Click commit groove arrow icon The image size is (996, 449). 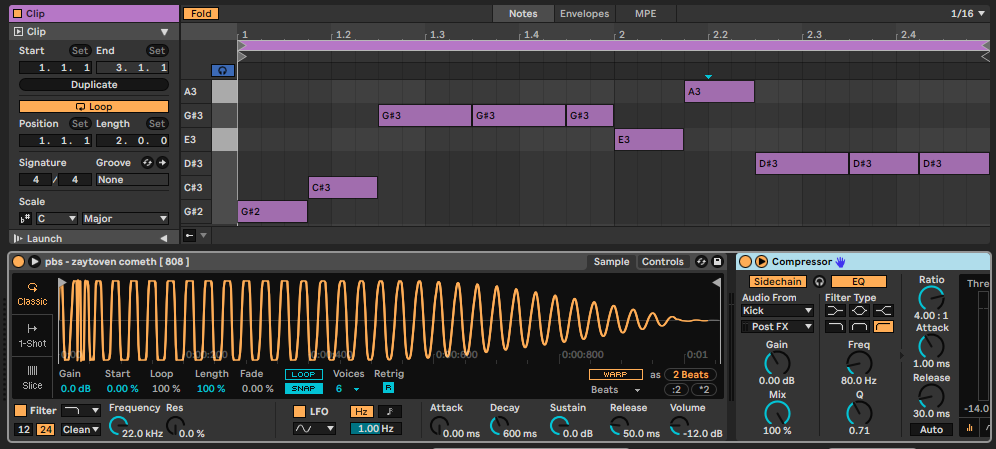(x=162, y=163)
